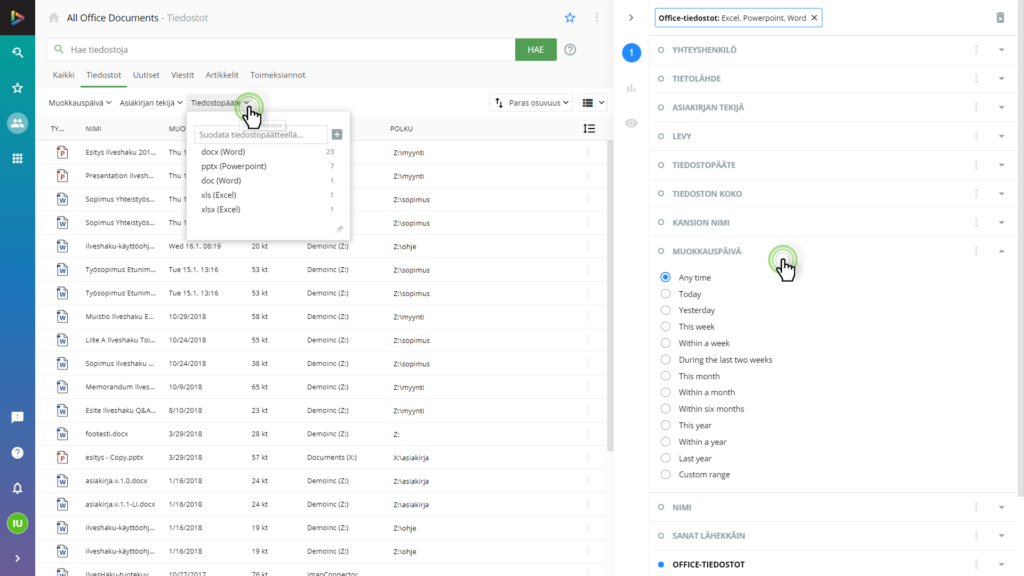Viewport: 1024px width, 576px height.
Task: Open the IU user avatar
Action: 18,523
